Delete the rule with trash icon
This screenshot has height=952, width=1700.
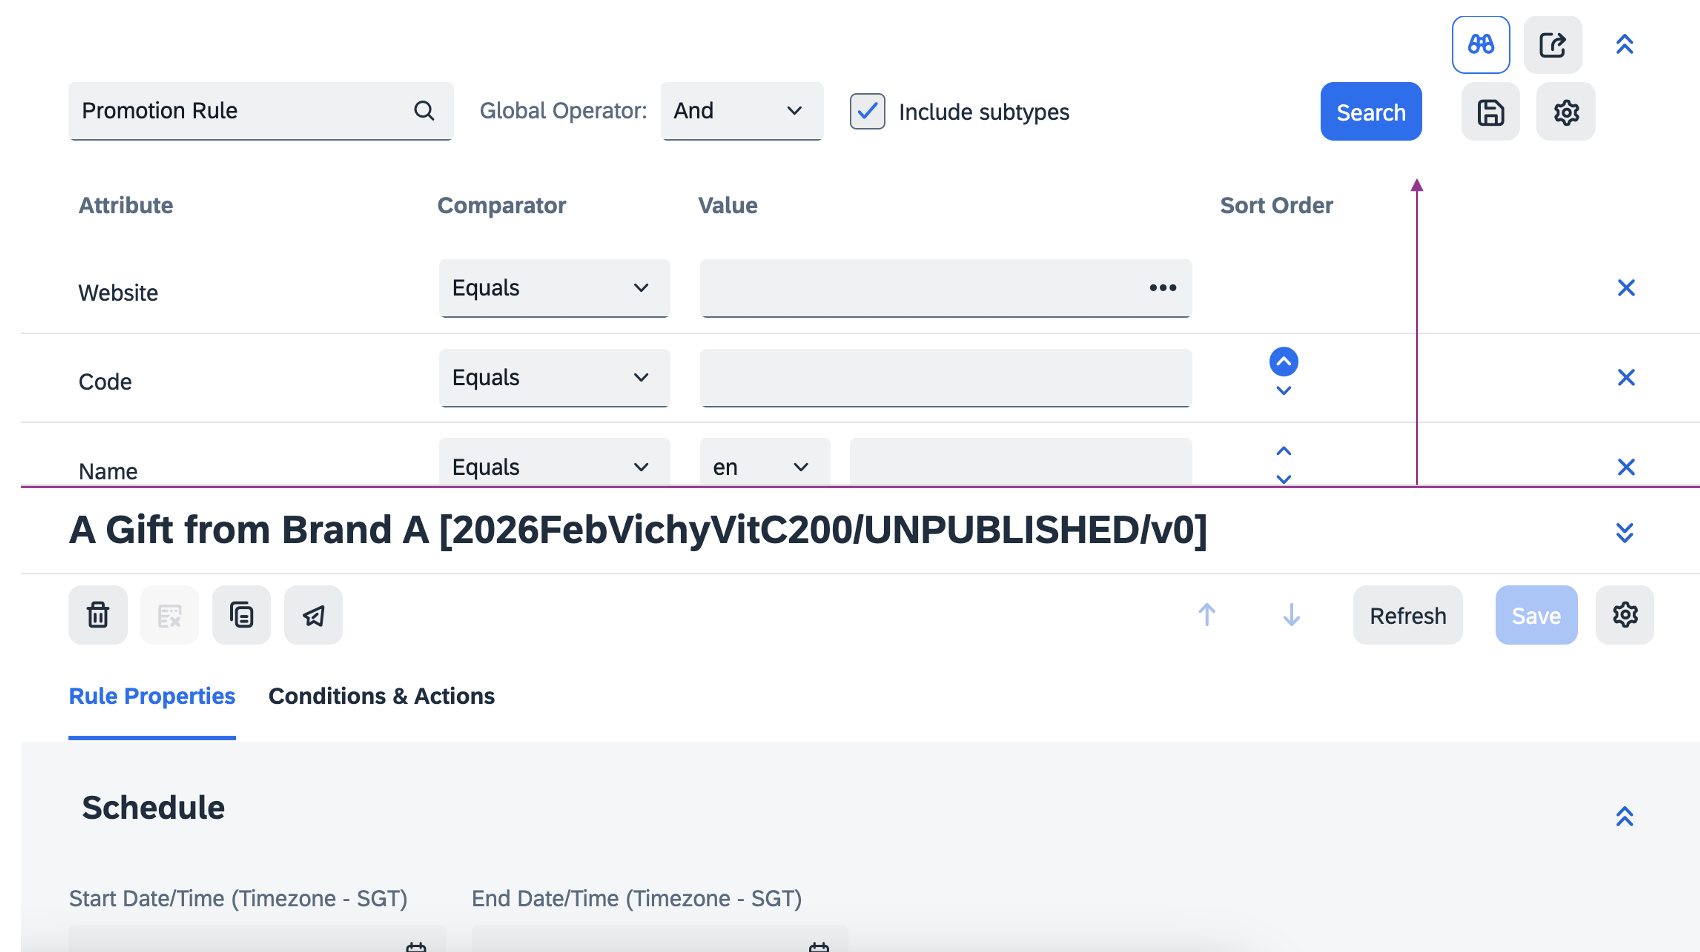pos(98,615)
